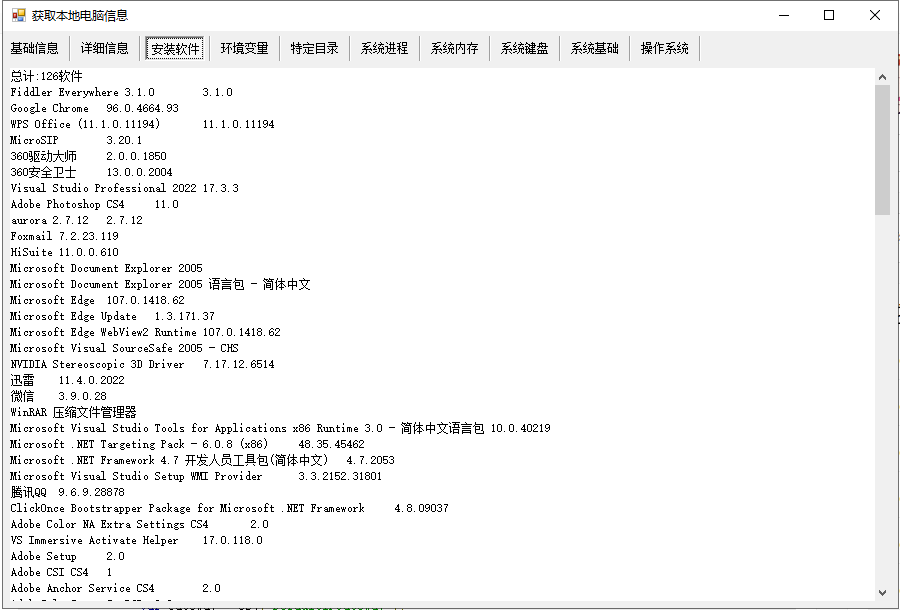
Task: Click the ClickOnce Bootstrapper Package row
Action: pos(230,510)
